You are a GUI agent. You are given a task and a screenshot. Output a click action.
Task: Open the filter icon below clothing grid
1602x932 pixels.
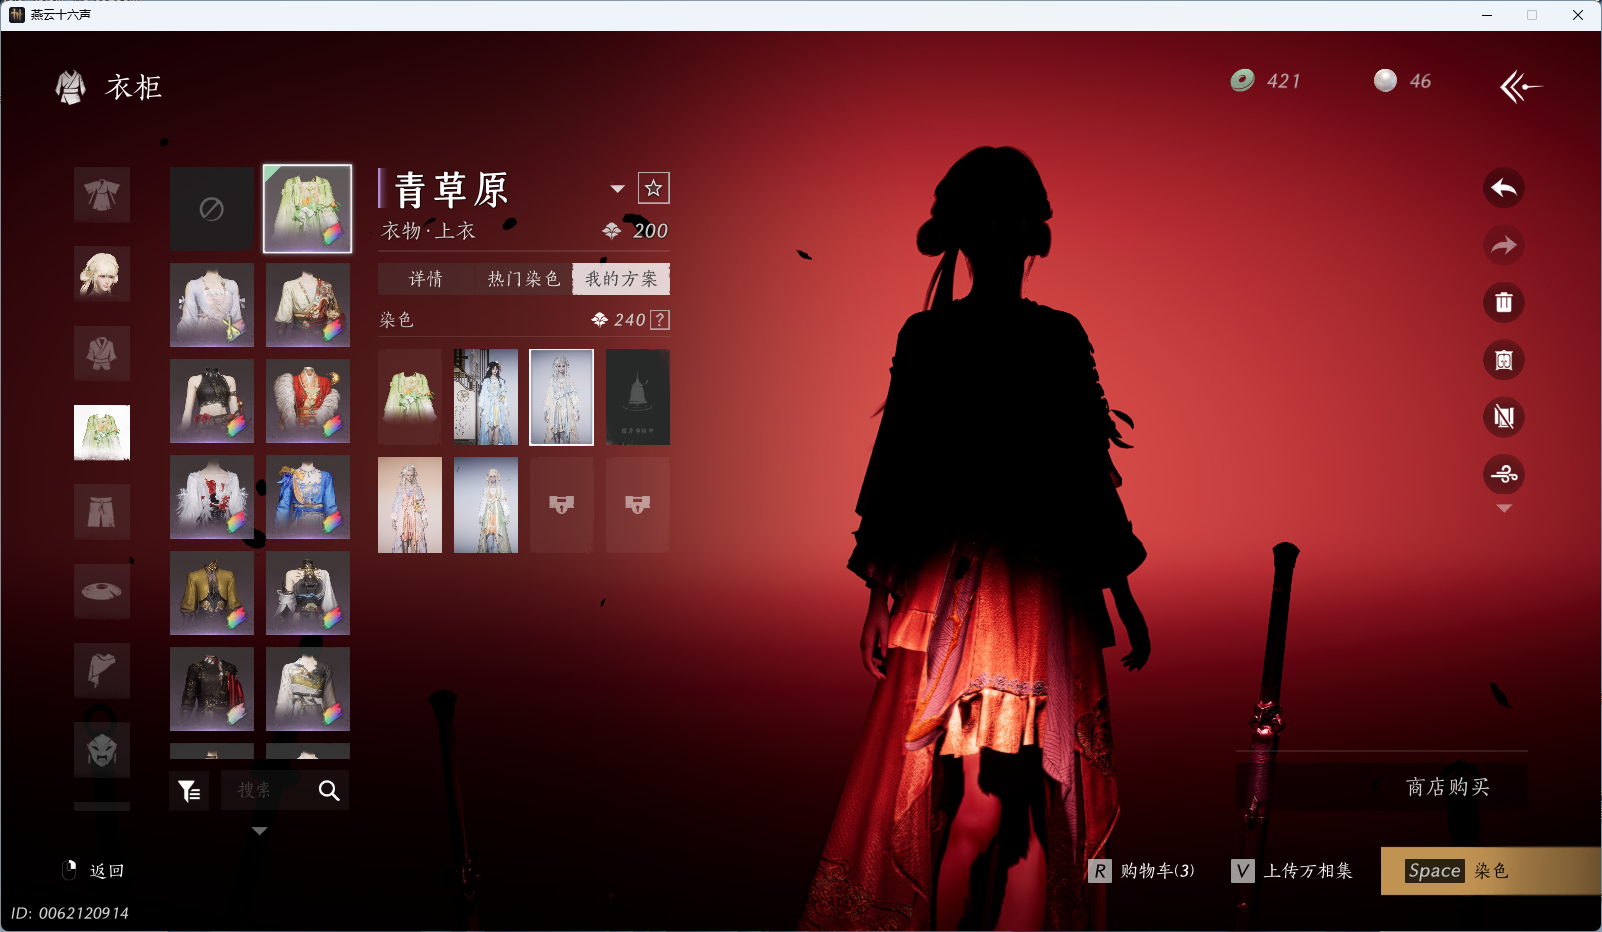click(190, 790)
